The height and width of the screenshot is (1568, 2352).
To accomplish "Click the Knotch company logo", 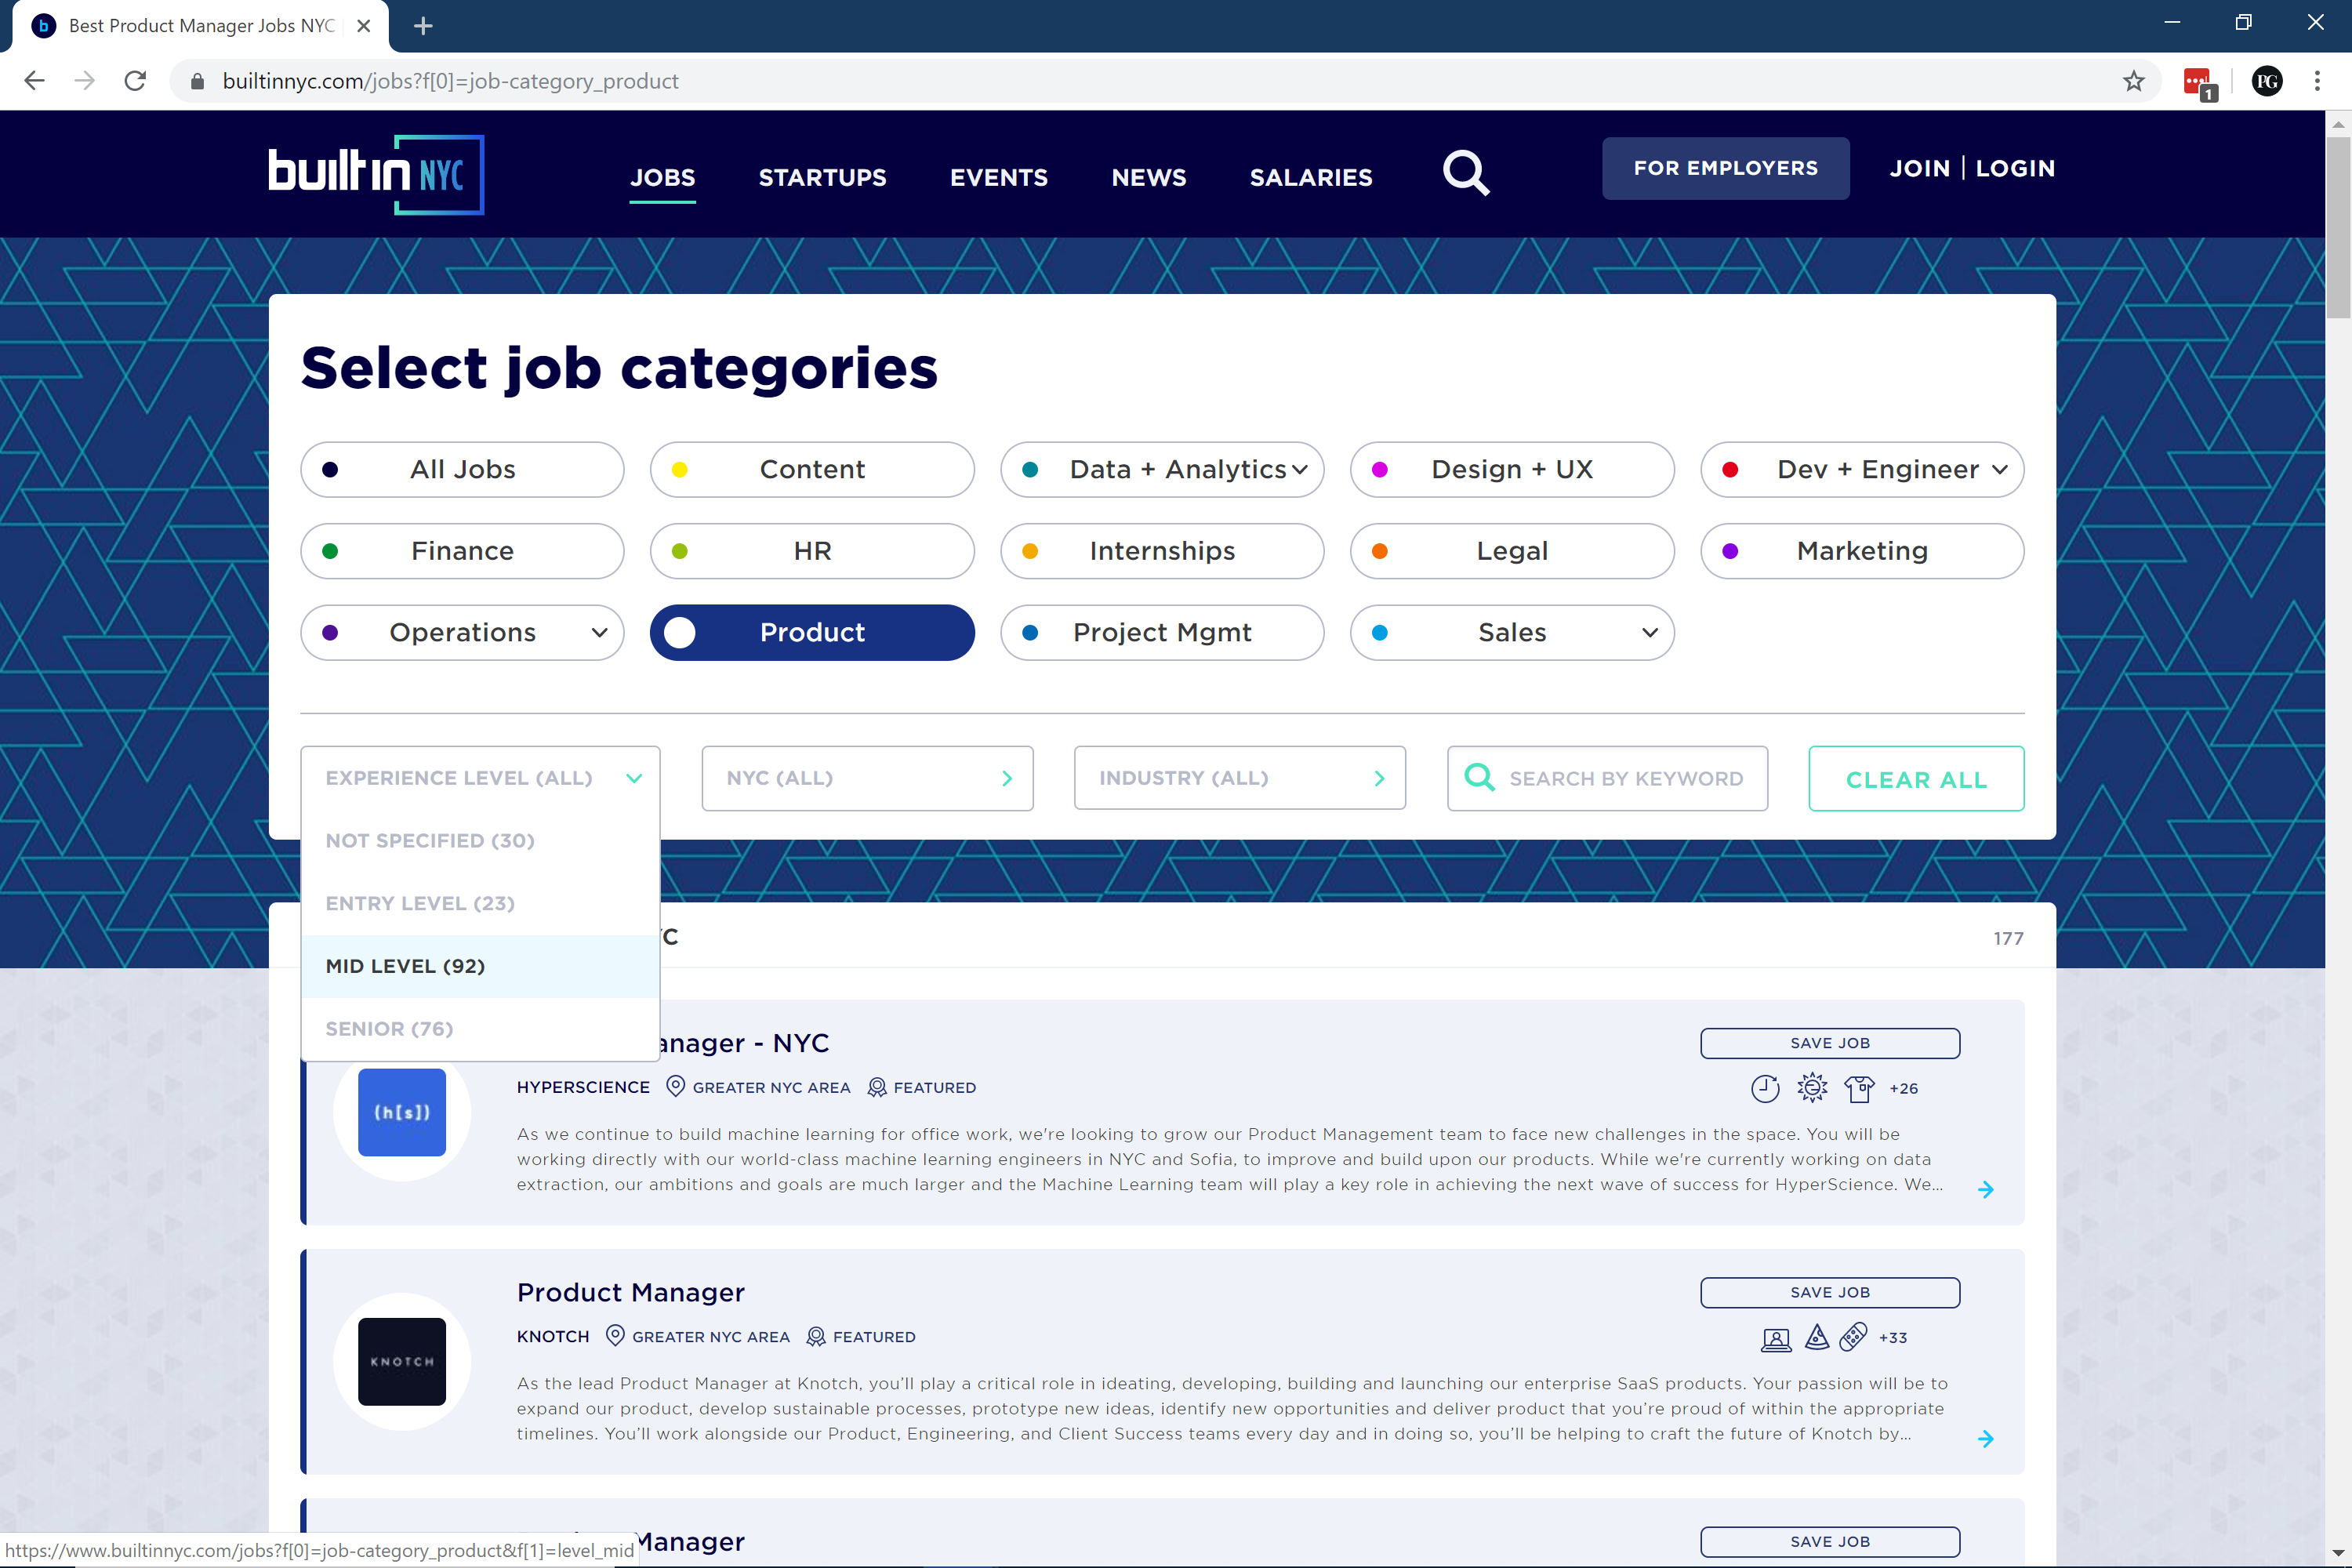I will [x=402, y=1361].
